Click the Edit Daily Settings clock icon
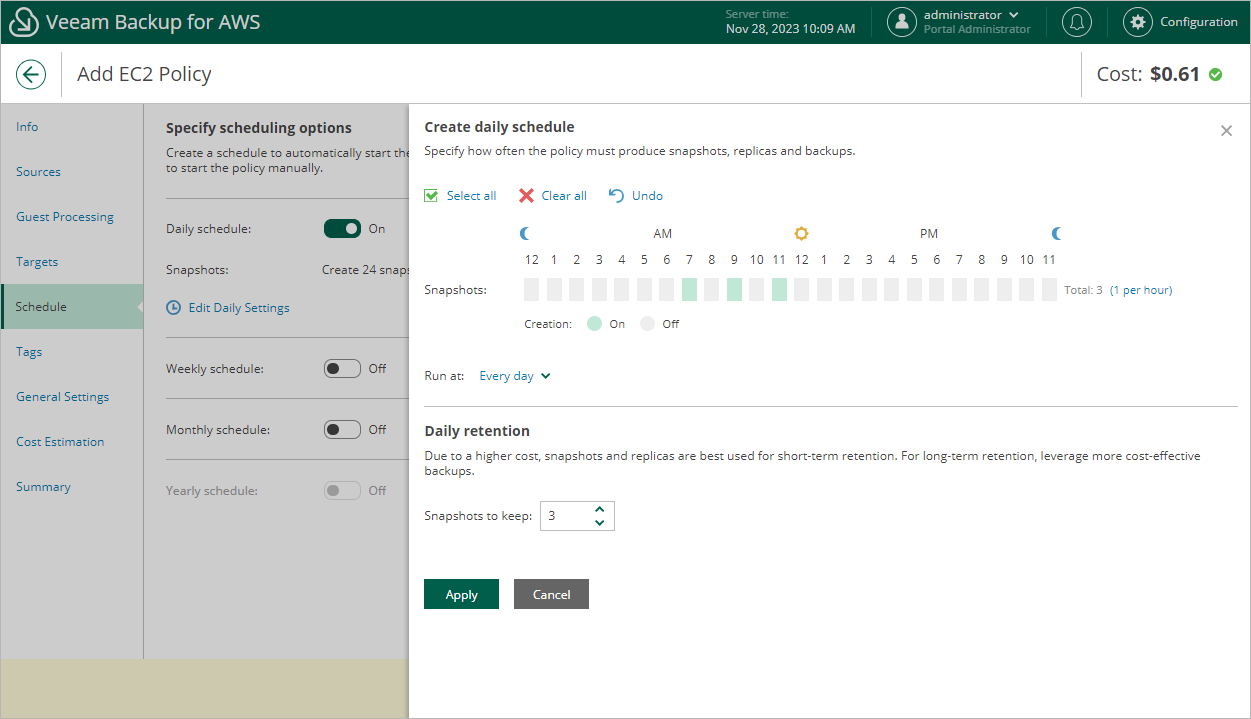 point(174,308)
